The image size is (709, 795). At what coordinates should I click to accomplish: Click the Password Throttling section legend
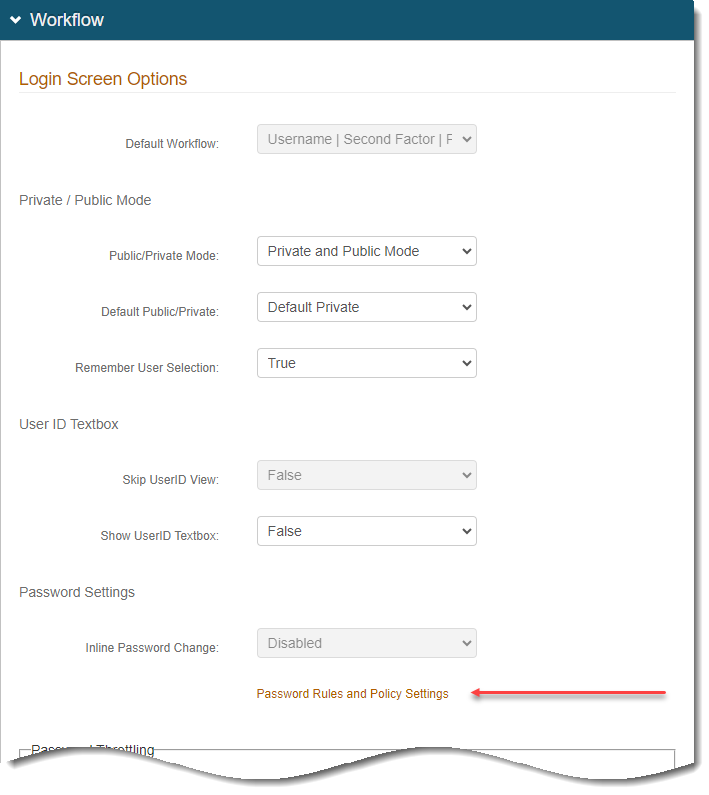[x=93, y=750]
